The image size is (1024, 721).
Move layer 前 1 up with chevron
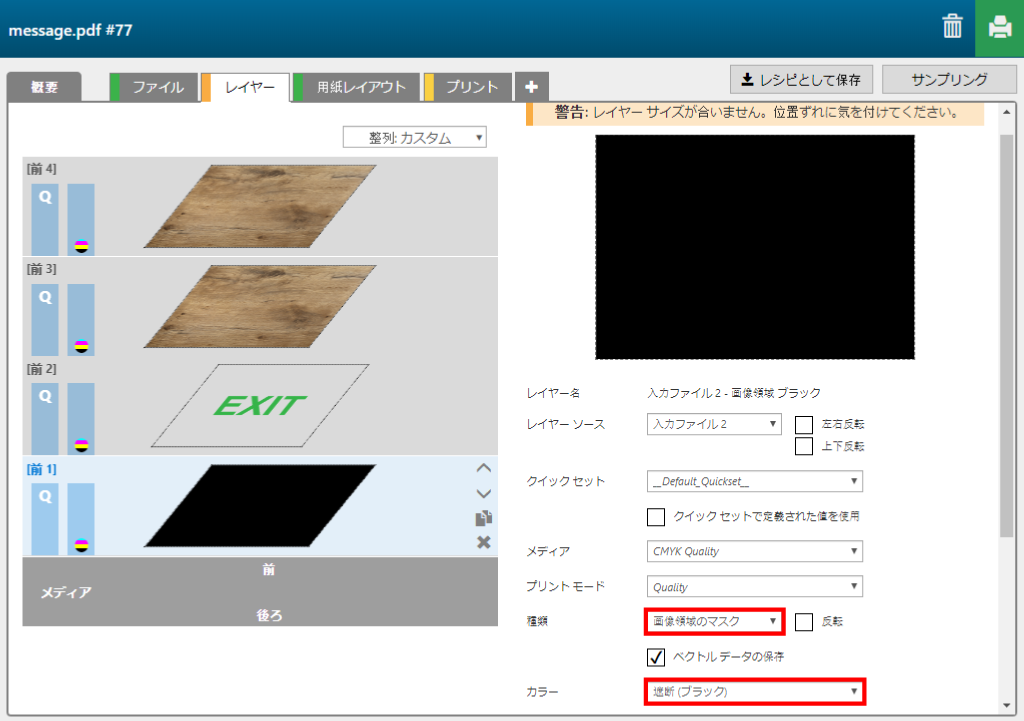483,468
